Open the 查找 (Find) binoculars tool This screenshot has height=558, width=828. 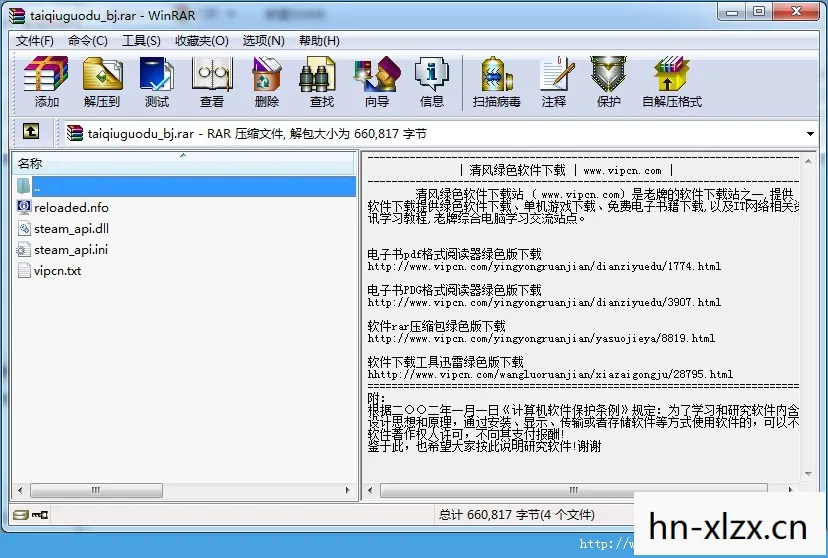coord(322,82)
